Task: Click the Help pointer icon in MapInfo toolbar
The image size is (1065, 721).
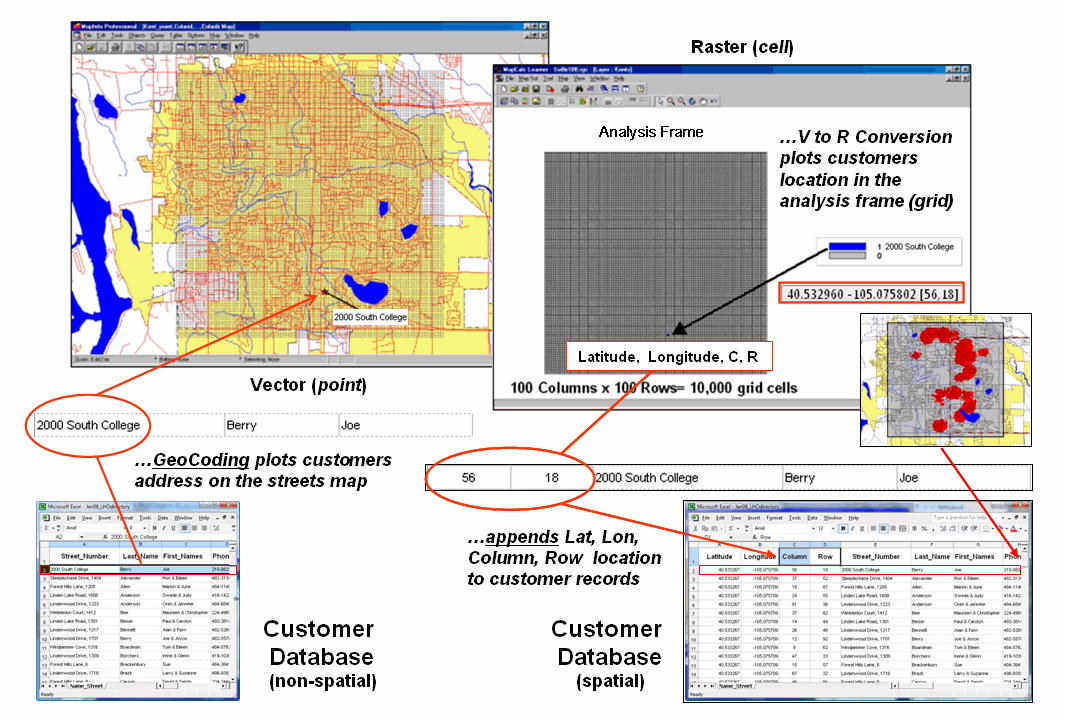Action: point(238,47)
